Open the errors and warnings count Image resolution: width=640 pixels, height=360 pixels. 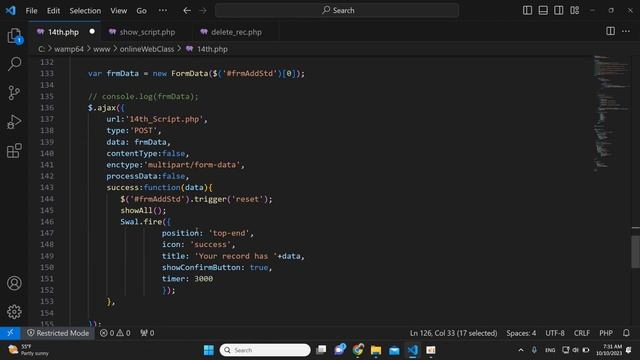click(x=115, y=333)
